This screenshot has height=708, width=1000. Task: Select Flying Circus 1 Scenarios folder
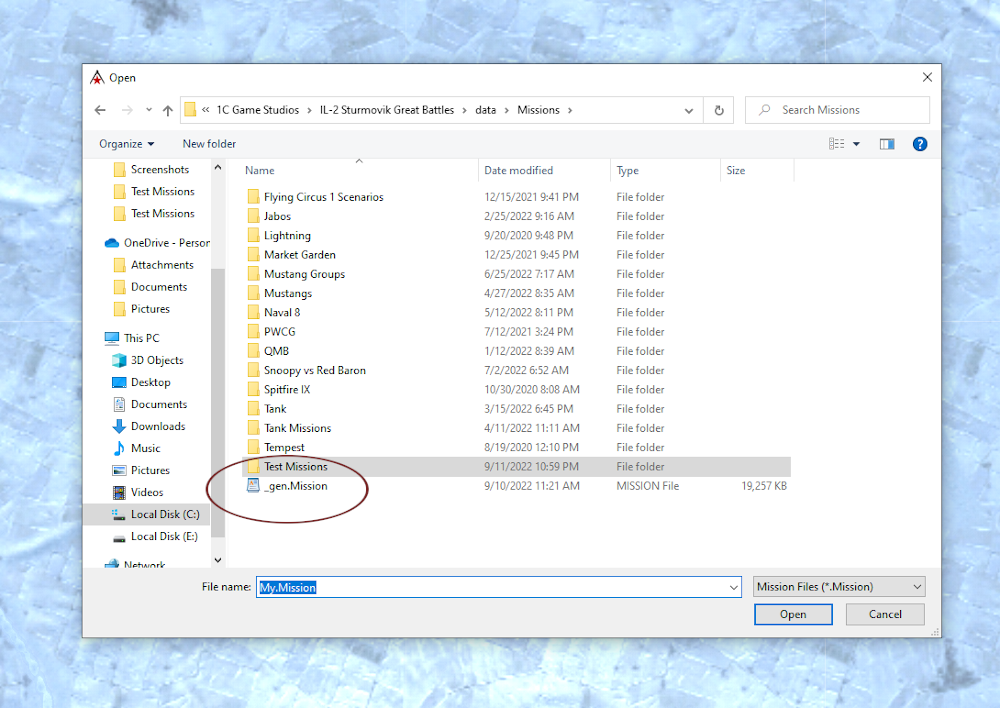tap(323, 197)
